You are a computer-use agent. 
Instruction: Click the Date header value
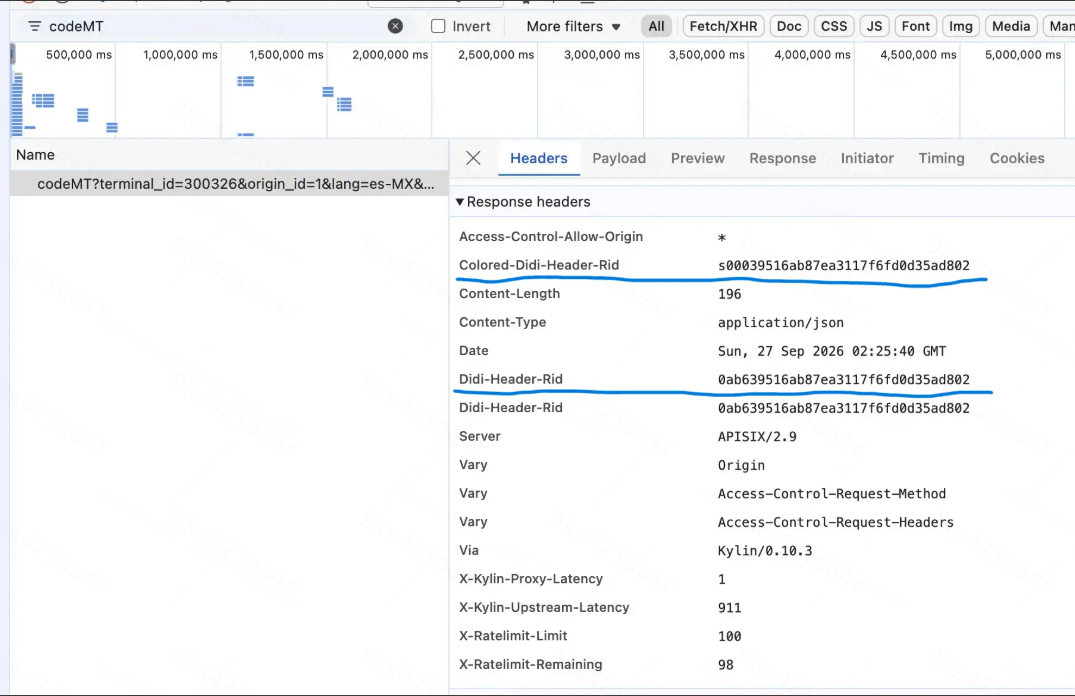coord(832,351)
